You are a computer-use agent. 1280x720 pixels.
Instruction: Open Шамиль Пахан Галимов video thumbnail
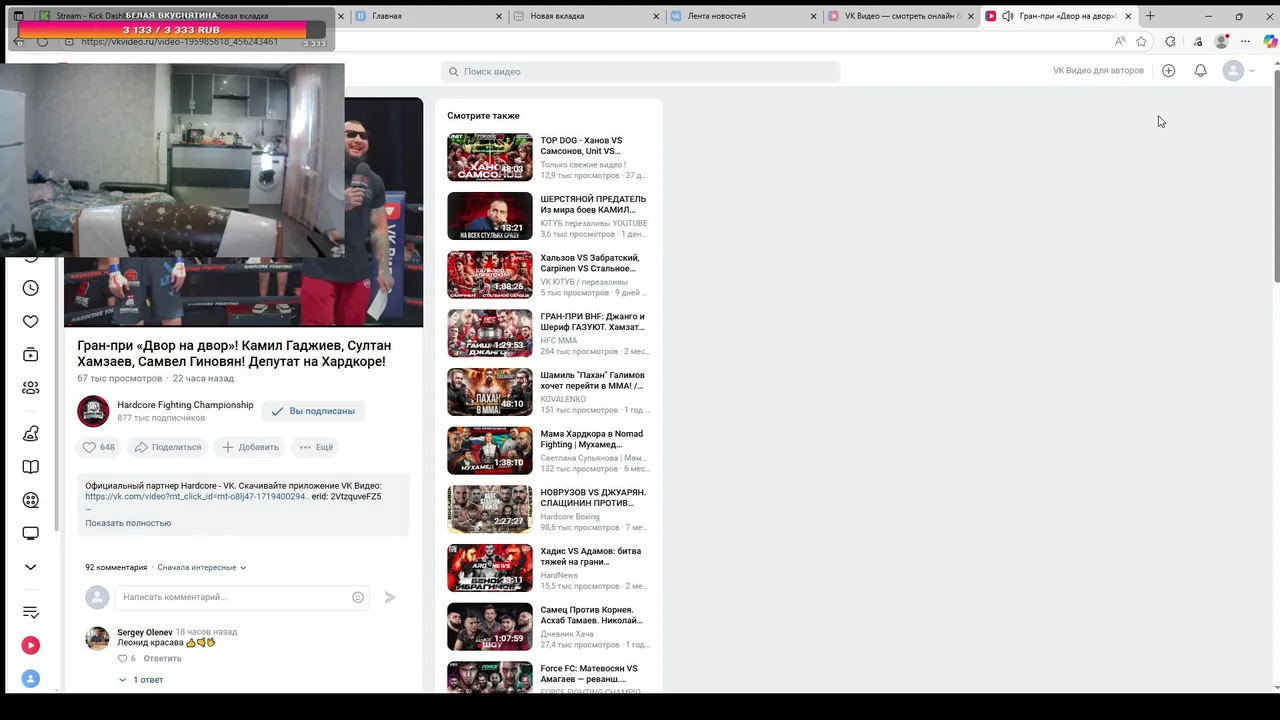coord(490,392)
